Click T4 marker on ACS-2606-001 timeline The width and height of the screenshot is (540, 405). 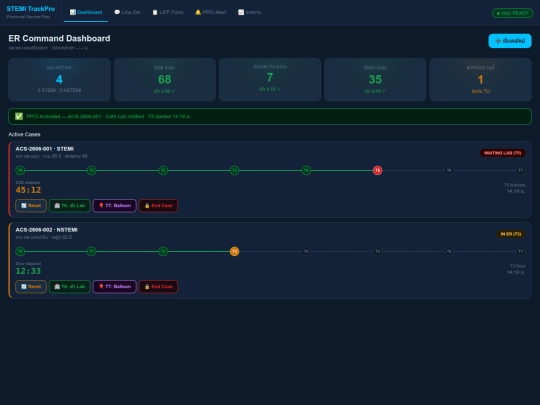pos(306,170)
